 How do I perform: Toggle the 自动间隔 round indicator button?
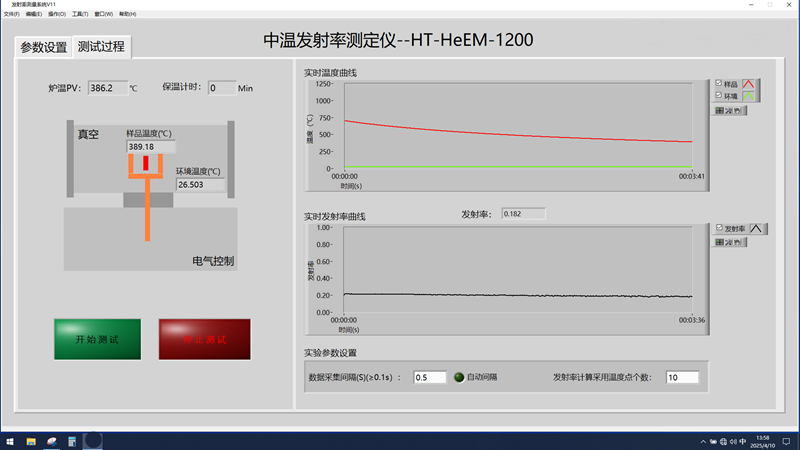pyautogui.click(x=459, y=377)
